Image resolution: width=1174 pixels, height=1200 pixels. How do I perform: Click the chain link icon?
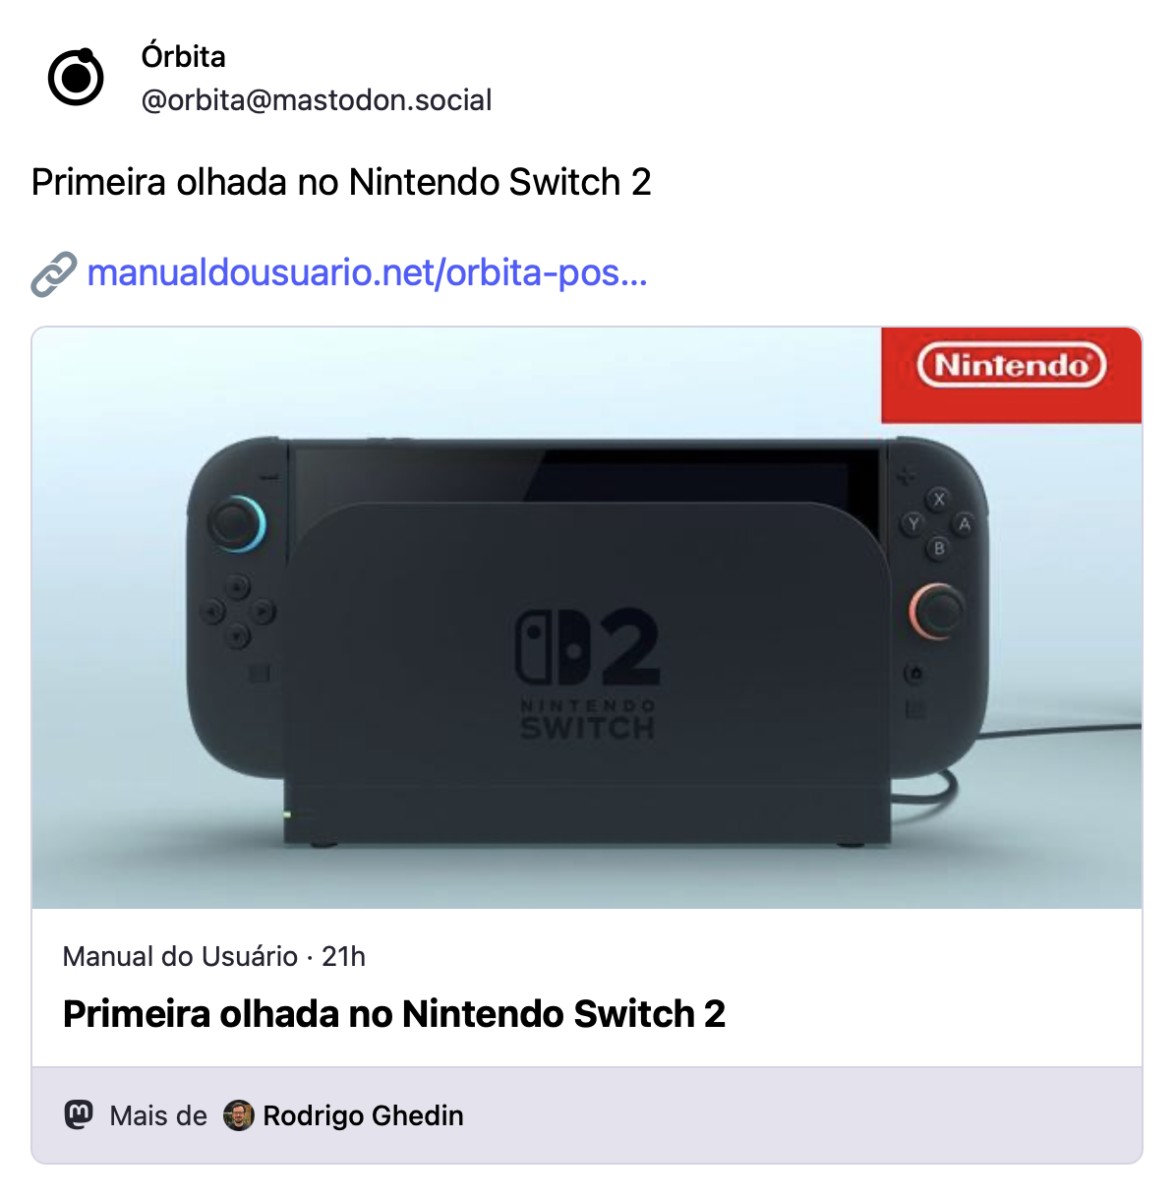[x=54, y=275]
